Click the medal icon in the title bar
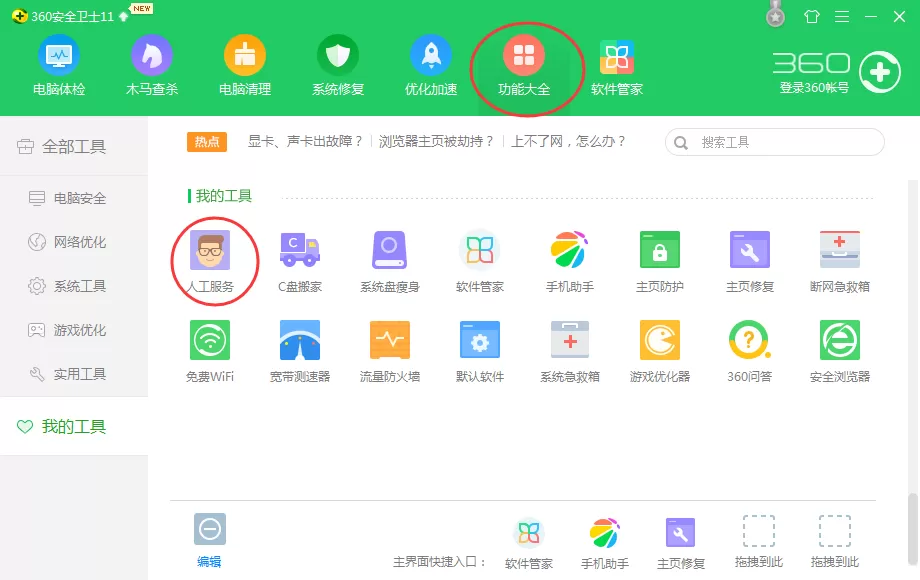920x580 pixels. [776, 14]
